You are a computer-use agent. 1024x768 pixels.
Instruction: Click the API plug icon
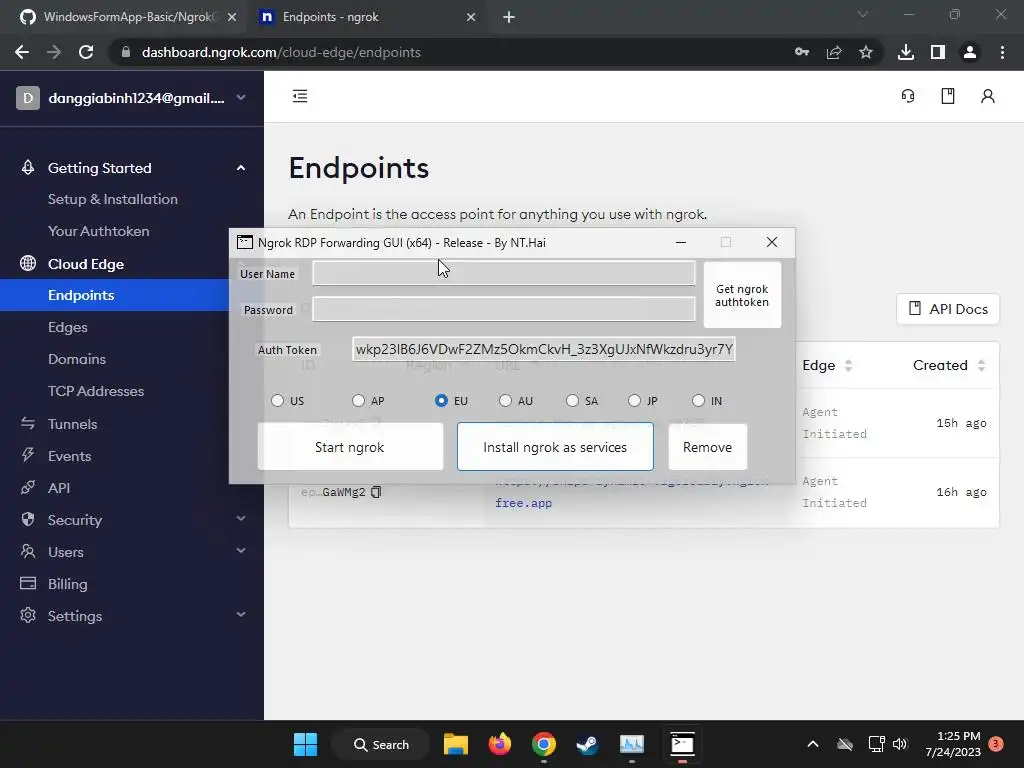27,487
